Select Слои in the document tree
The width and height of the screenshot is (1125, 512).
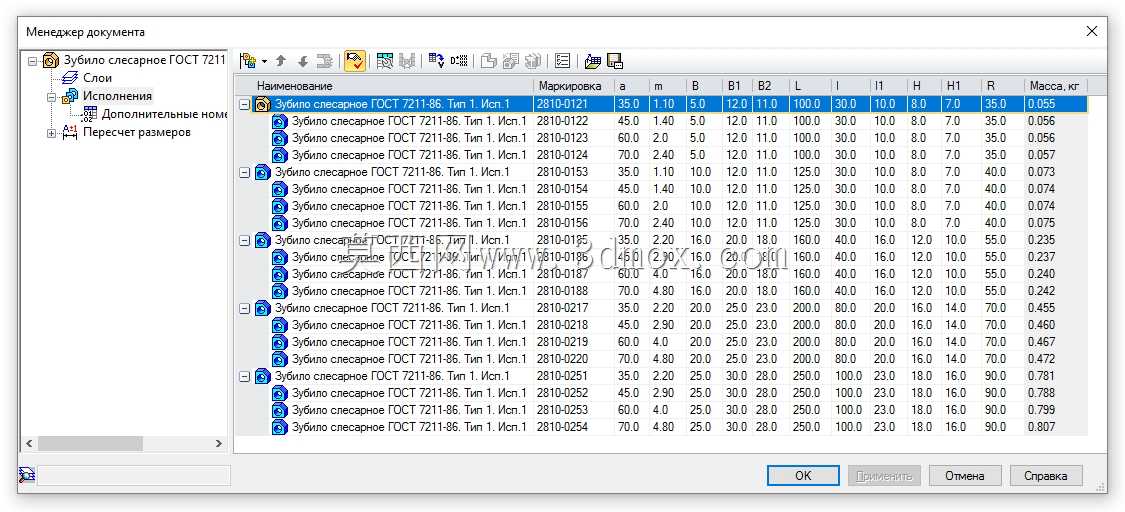coord(98,78)
